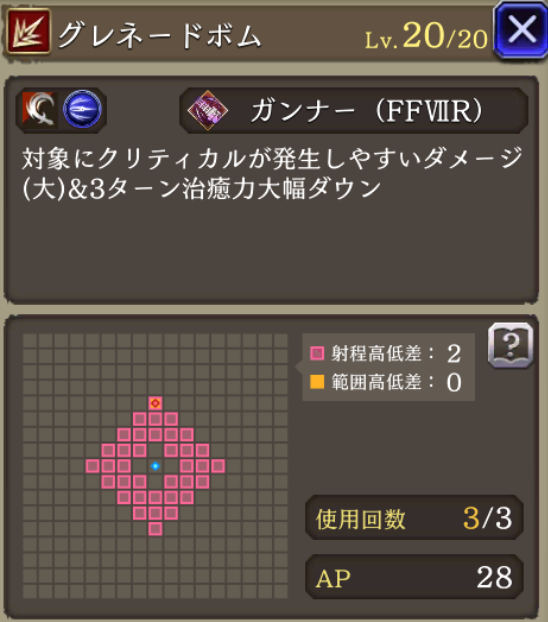Tap the pink 射程高低差 legend swatch
This screenshot has height=622, width=548.
(x=317, y=353)
